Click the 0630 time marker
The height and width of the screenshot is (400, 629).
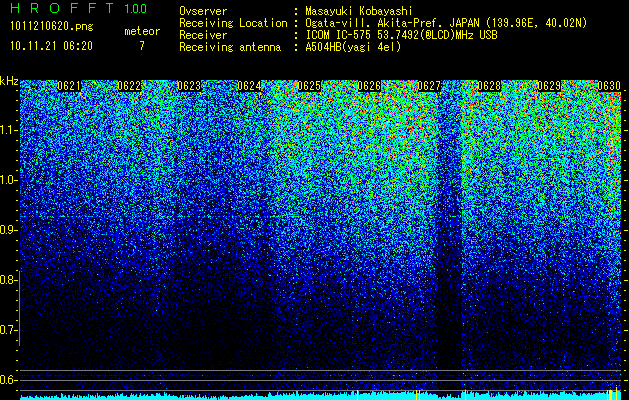point(609,86)
